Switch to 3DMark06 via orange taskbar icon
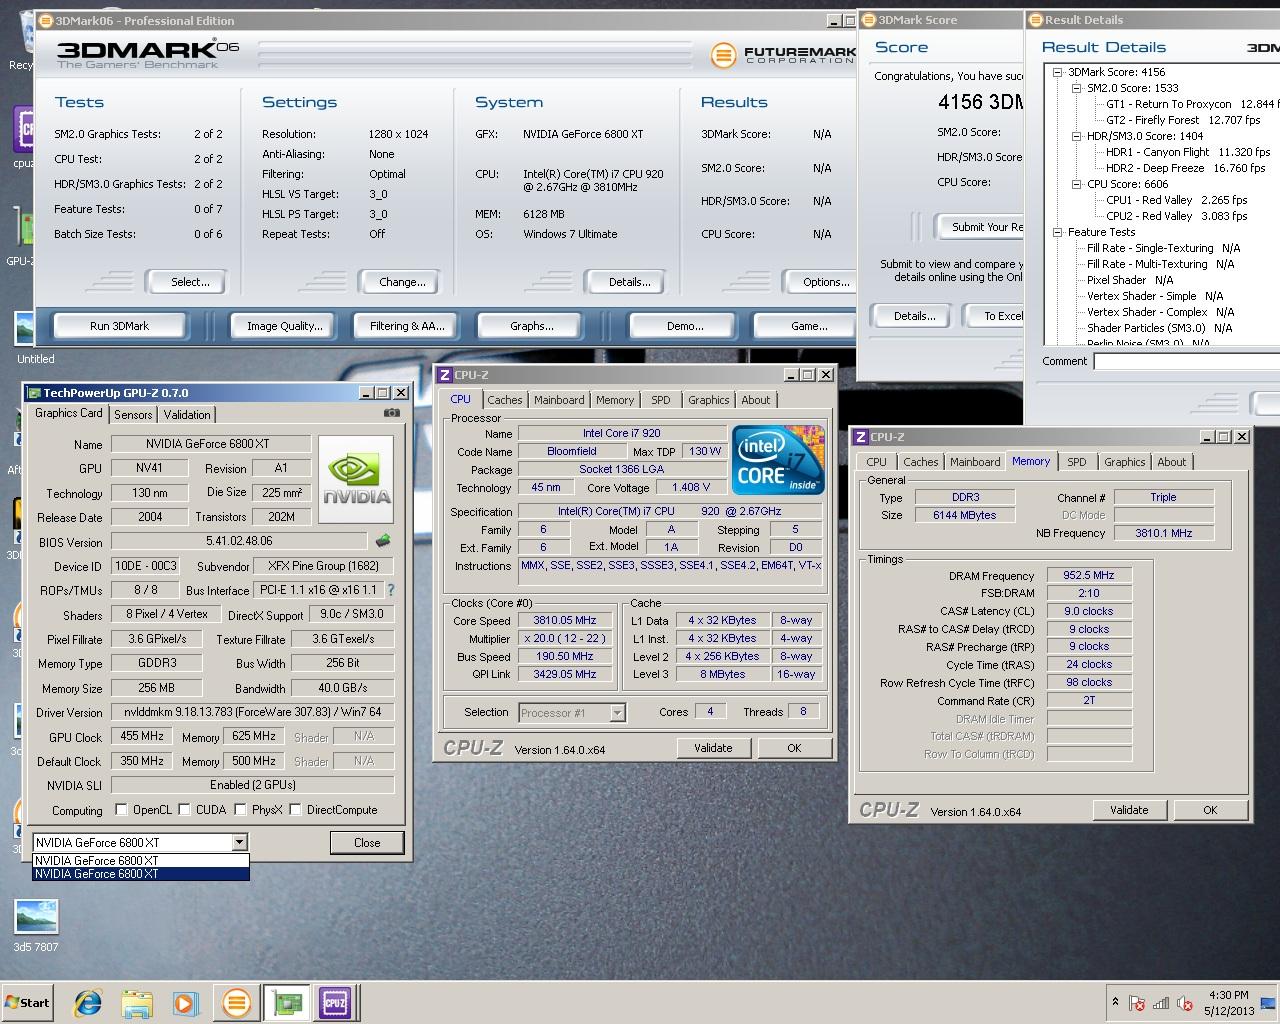Image resolution: width=1280 pixels, height=1024 pixels. click(x=236, y=1003)
